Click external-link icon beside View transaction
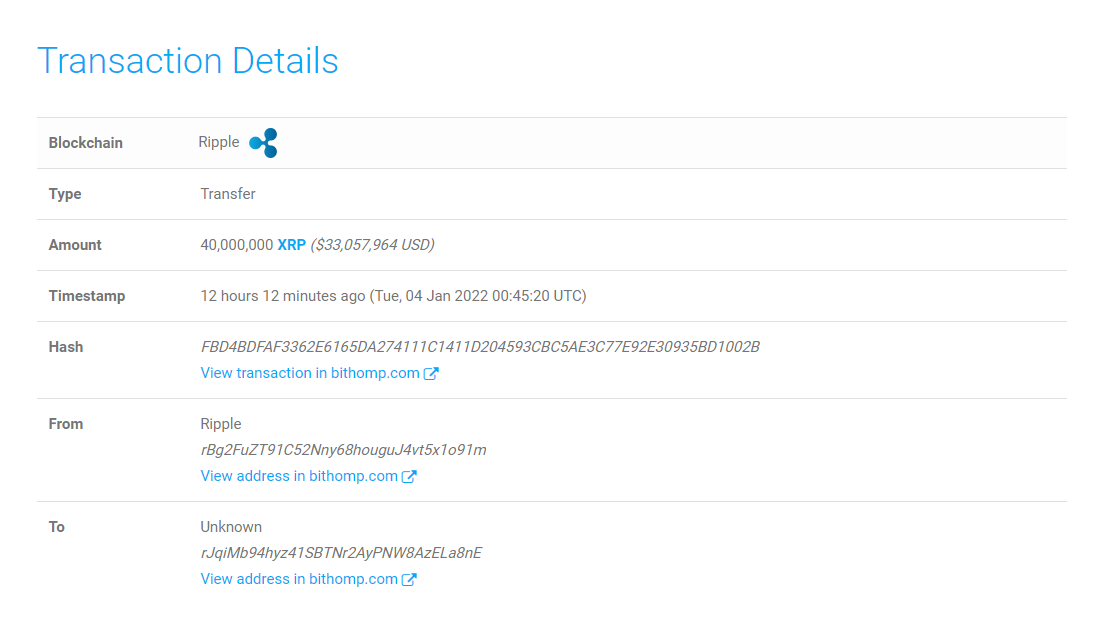Image resolution: width=1095 pixels, height=617 pixels. [x=432, y=373]
